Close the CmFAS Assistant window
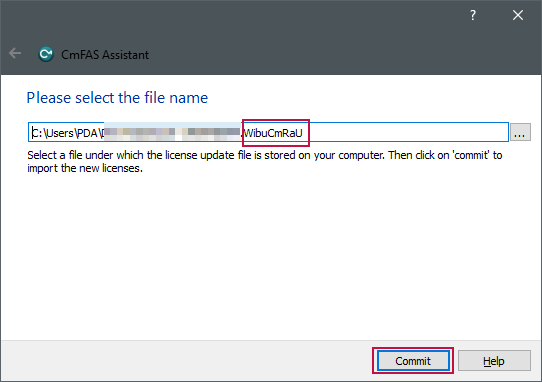This screenshot has width=542, height=382. [518, 15]
